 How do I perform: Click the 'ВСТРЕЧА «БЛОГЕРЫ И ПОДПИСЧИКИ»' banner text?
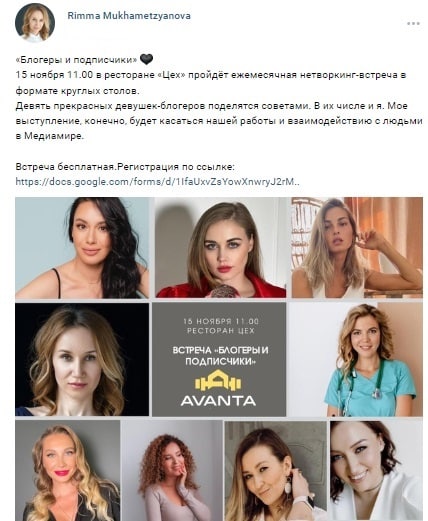click(220, 356)
